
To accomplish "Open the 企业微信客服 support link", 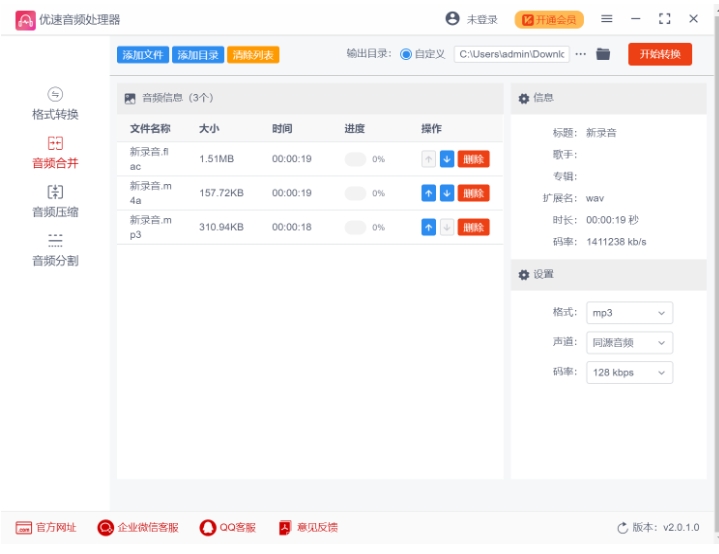I will pos(138,527).
